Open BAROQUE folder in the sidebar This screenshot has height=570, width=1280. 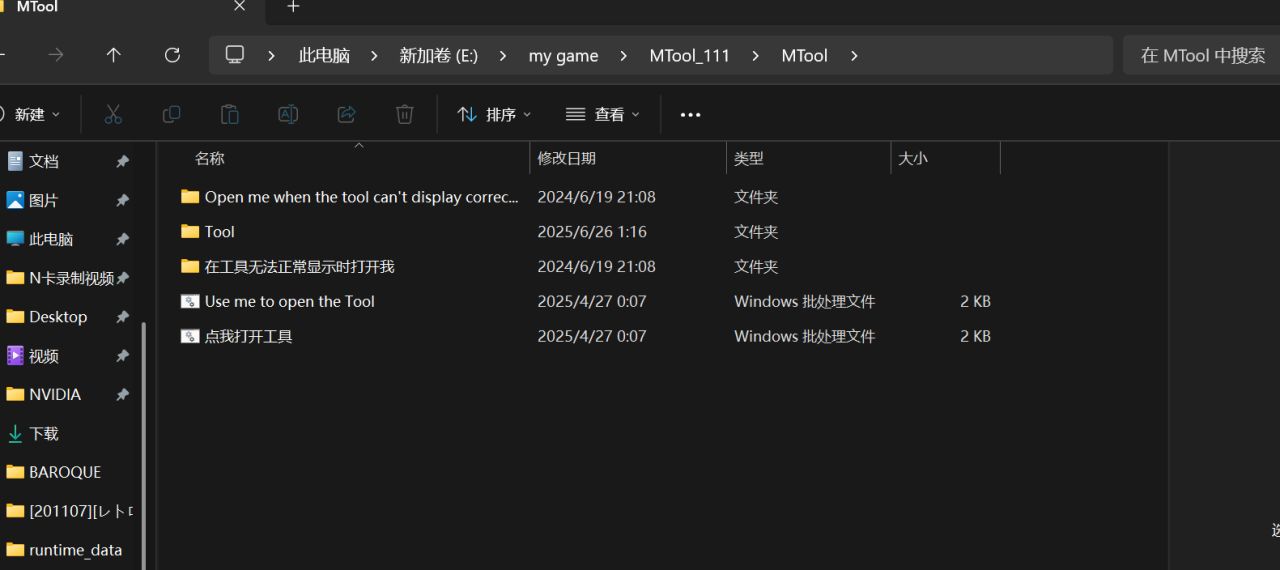pos(65,472)
